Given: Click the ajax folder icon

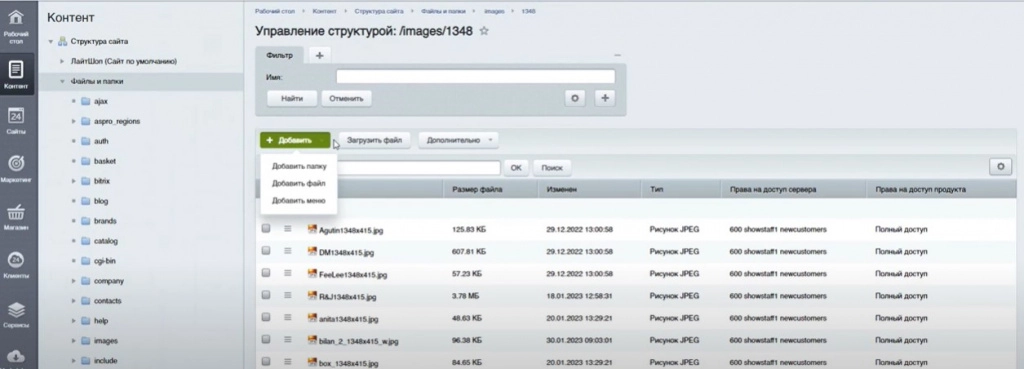Looking at the screenshot, I should point(86,101).
